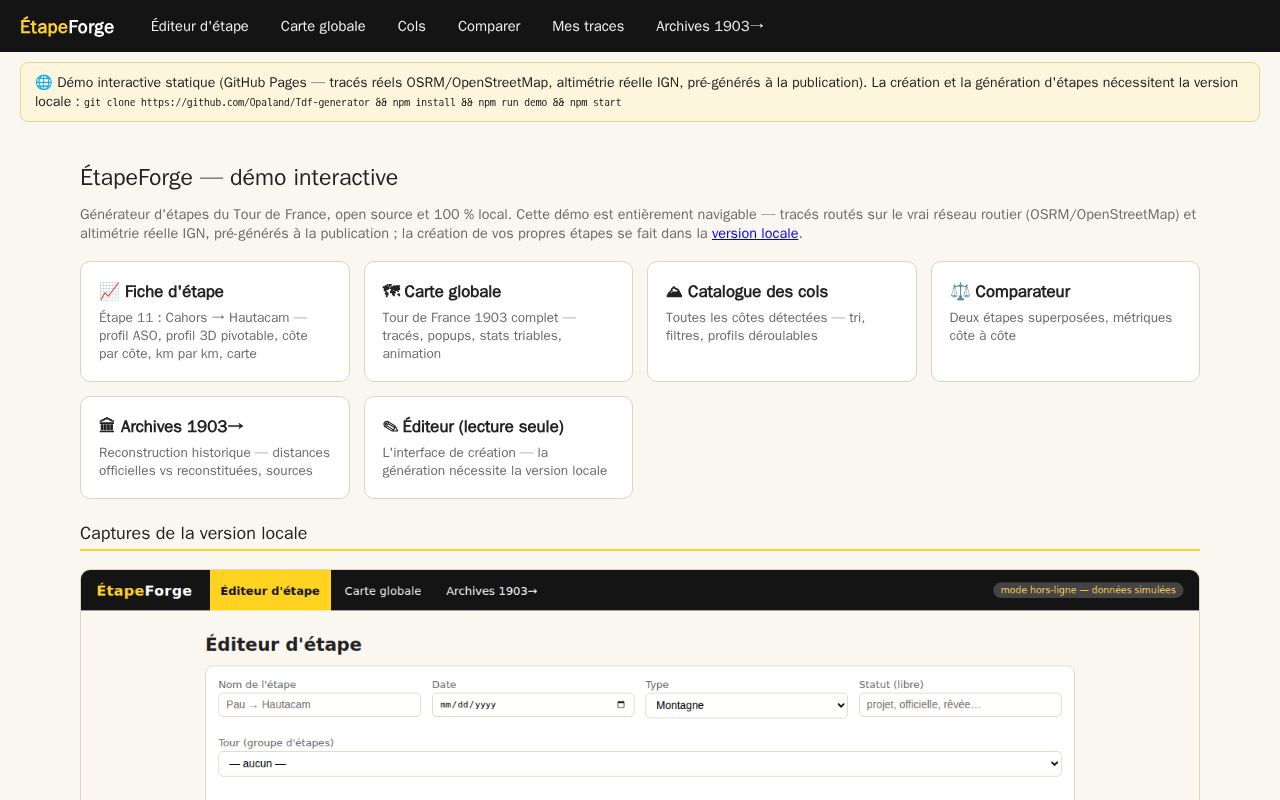Open the Type dropdown showing Montagne
1280x800 pixels.
(x=747, y=705)
